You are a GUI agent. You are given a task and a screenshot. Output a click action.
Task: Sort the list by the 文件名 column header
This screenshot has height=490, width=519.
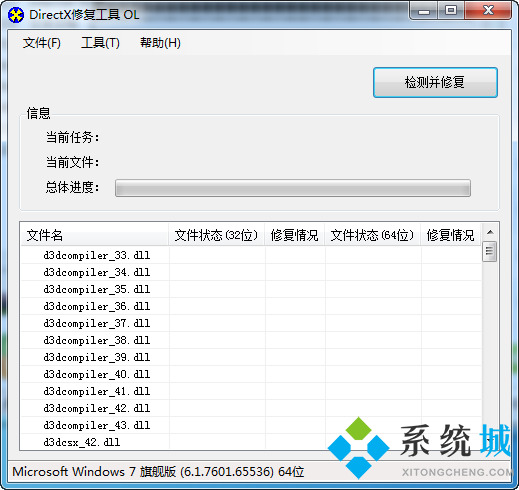coord(95,235)
